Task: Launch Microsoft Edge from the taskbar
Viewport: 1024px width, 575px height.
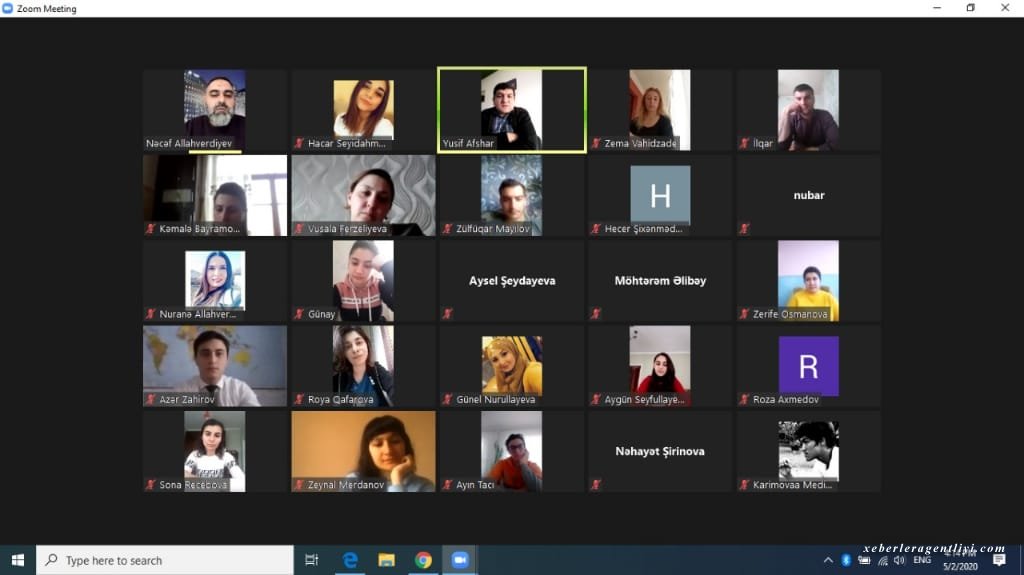Action: point(350,560)
